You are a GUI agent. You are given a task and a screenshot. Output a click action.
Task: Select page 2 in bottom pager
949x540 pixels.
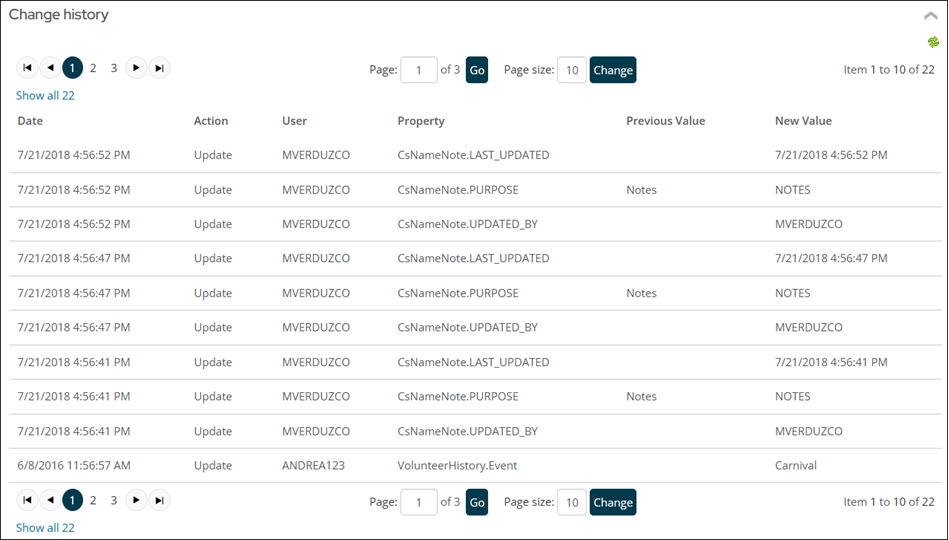[x=93, y=501]
